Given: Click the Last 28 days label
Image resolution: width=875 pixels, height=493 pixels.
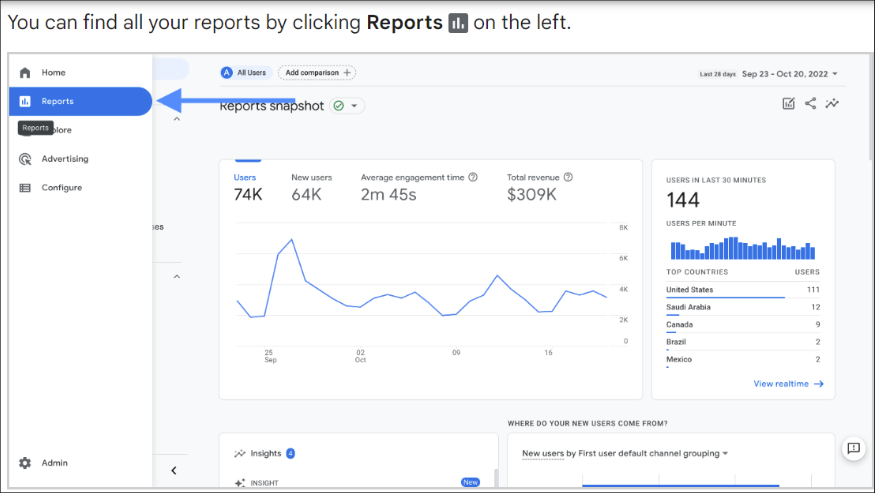Looking at the screenshot, I should click(718, 74).
